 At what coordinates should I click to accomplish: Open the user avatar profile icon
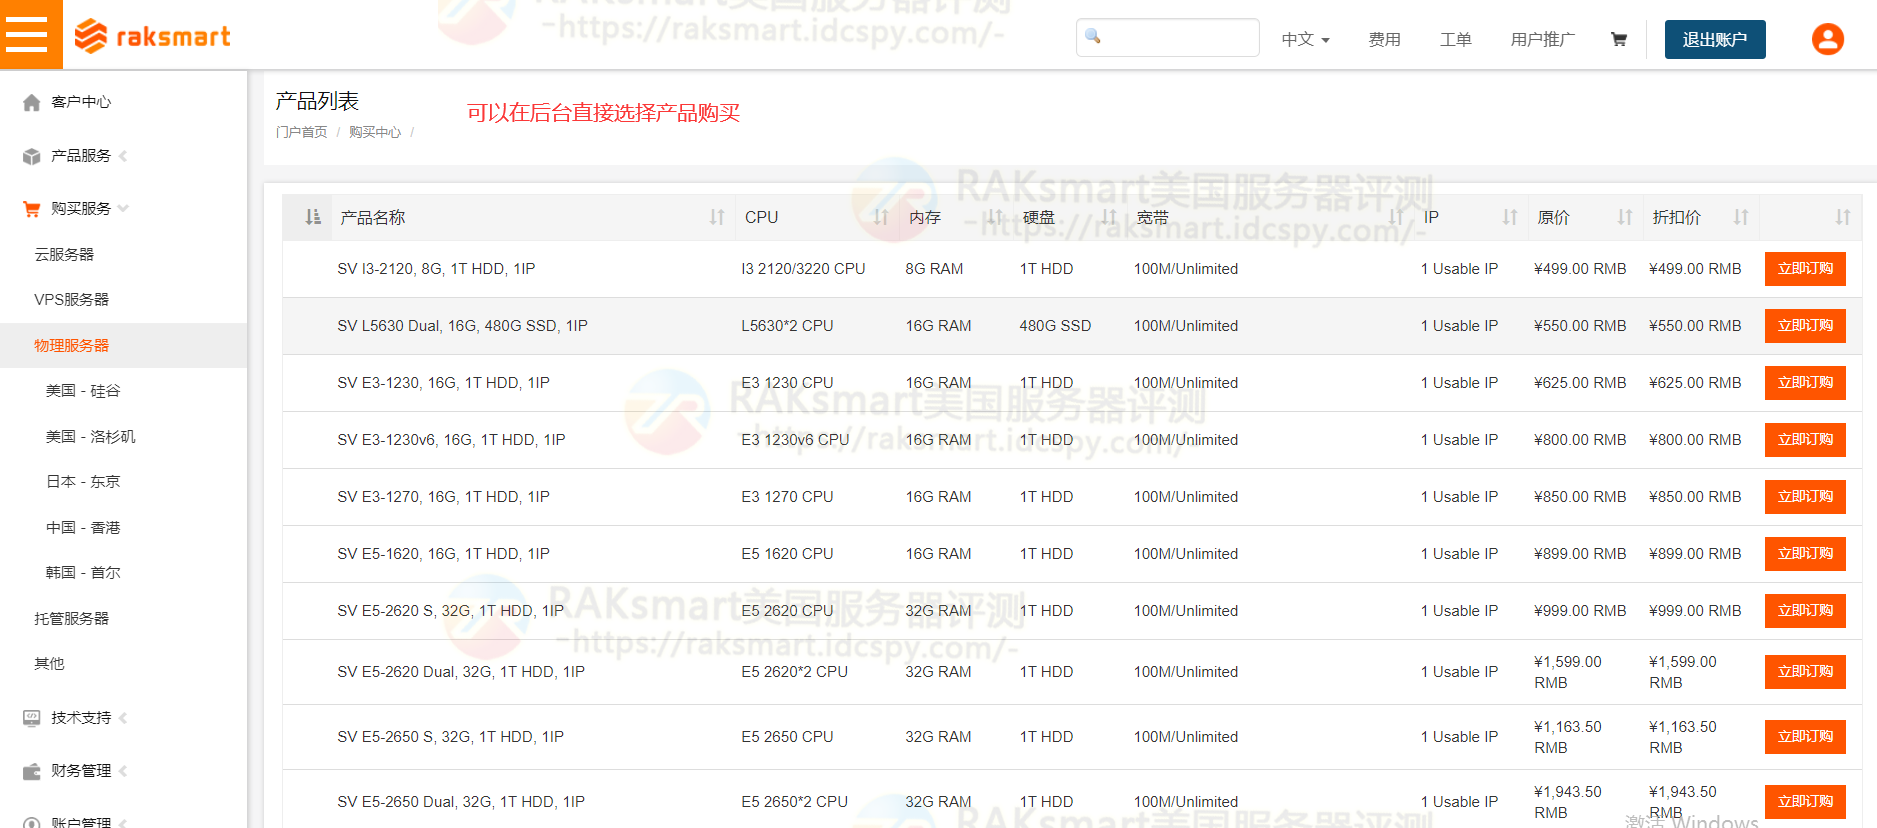coord(1827,39)
